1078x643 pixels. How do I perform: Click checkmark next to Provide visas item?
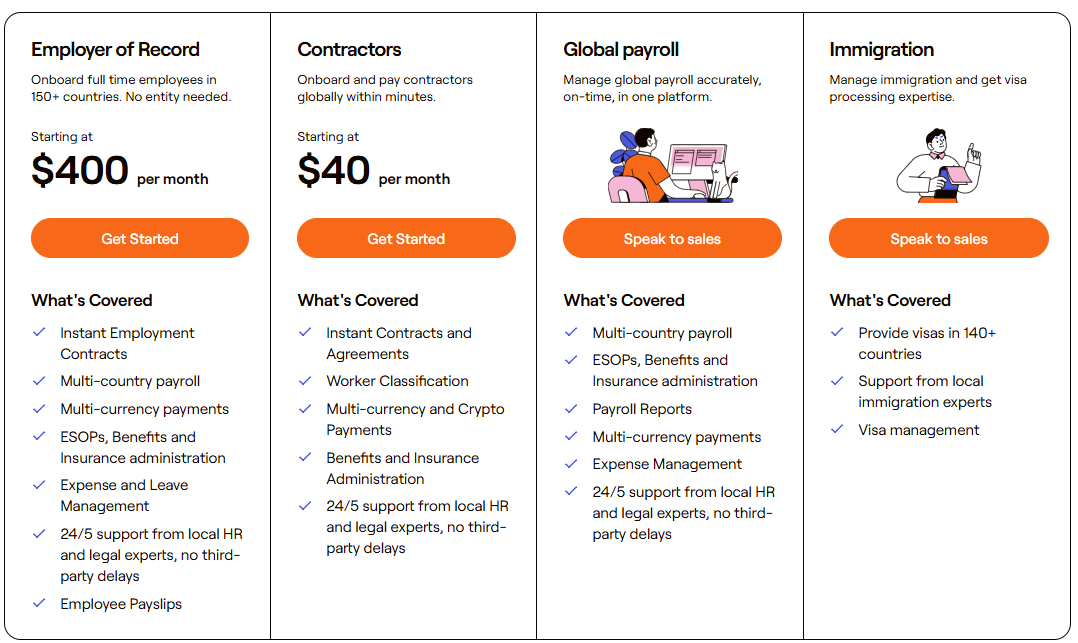coord(837,332)
